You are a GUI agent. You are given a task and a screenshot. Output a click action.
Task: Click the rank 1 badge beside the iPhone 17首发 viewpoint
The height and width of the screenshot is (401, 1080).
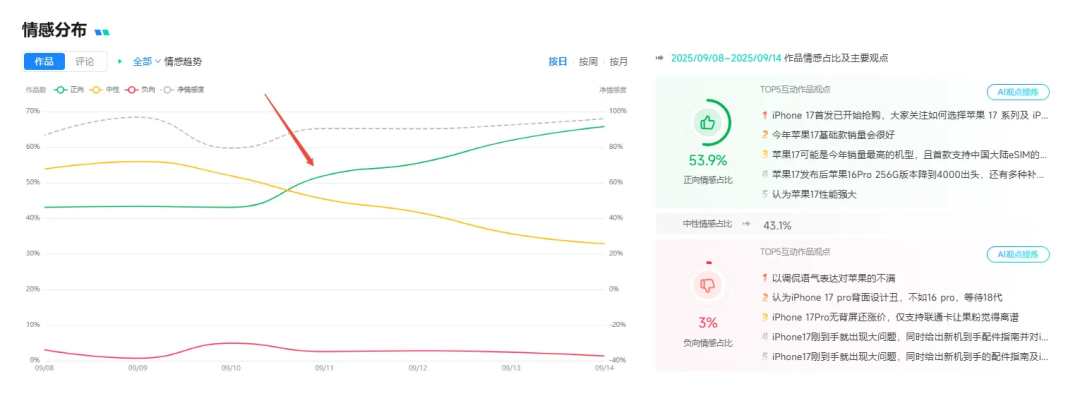coord(764,116)
